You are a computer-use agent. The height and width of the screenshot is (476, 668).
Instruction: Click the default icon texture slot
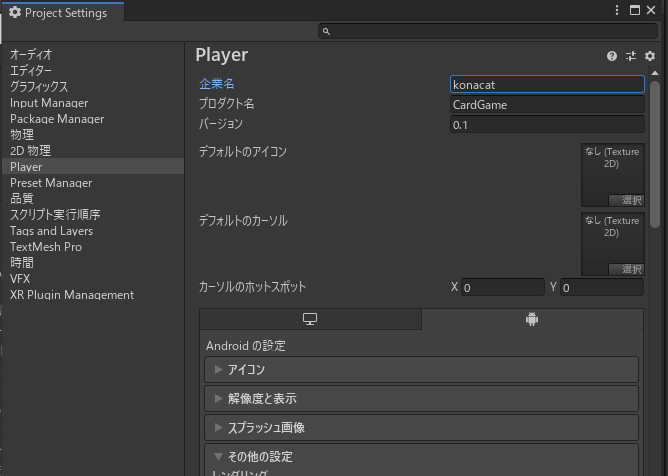[613, 175]
